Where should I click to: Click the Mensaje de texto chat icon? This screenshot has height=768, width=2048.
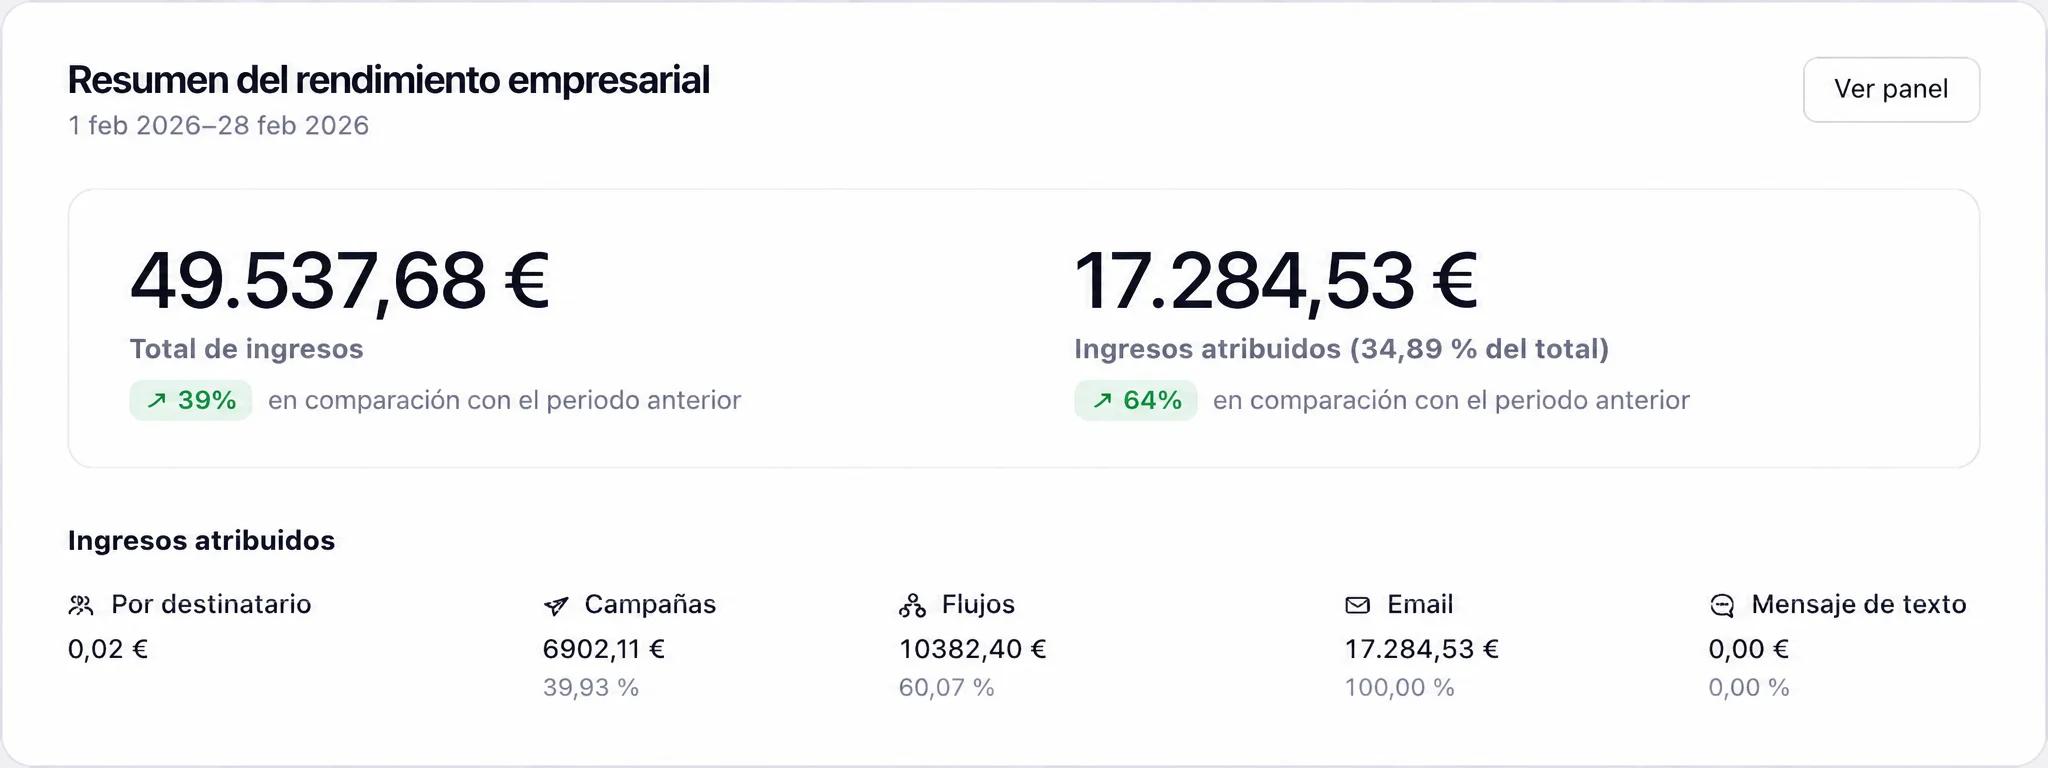[x=1722, y=605]
